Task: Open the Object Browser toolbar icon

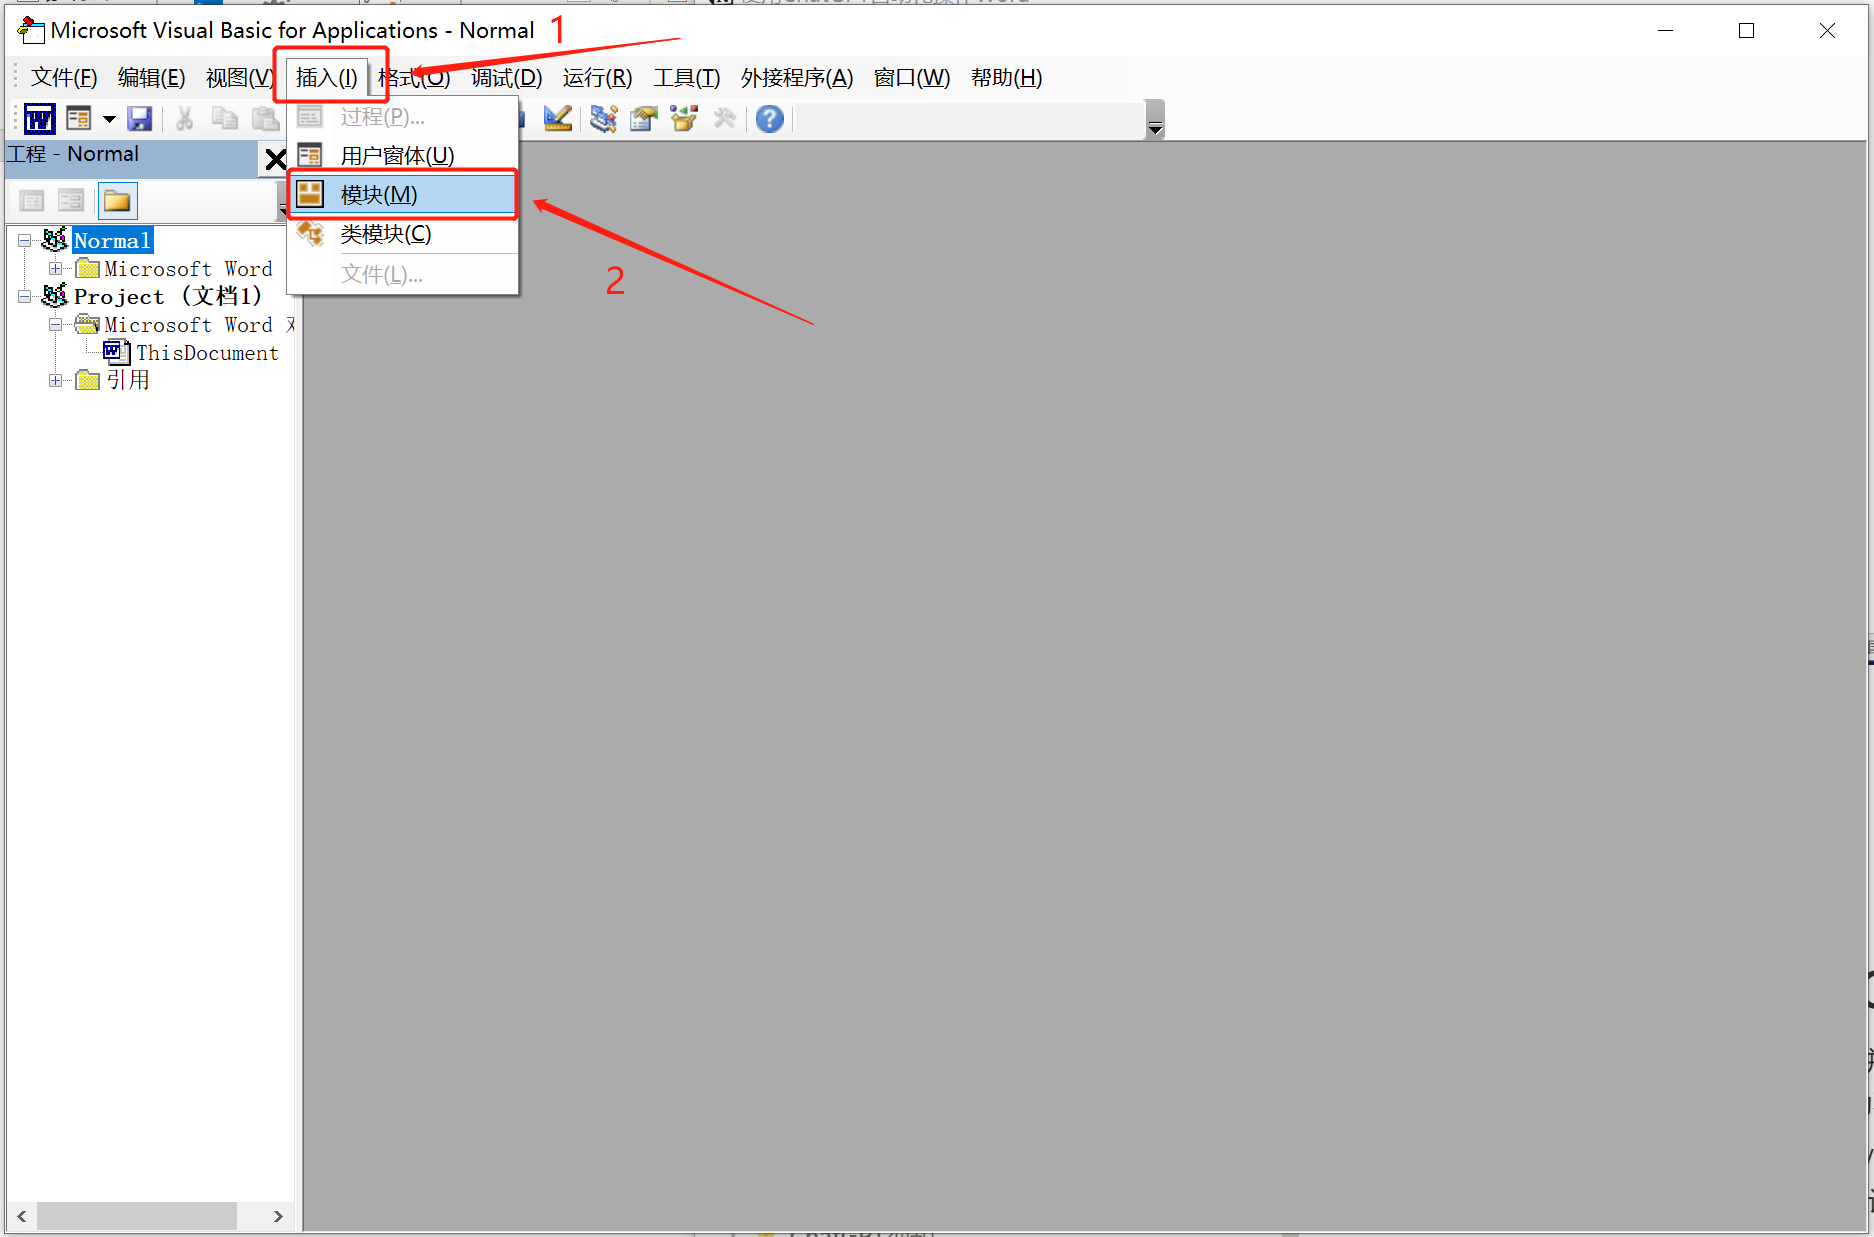Action: pos(684,119)
